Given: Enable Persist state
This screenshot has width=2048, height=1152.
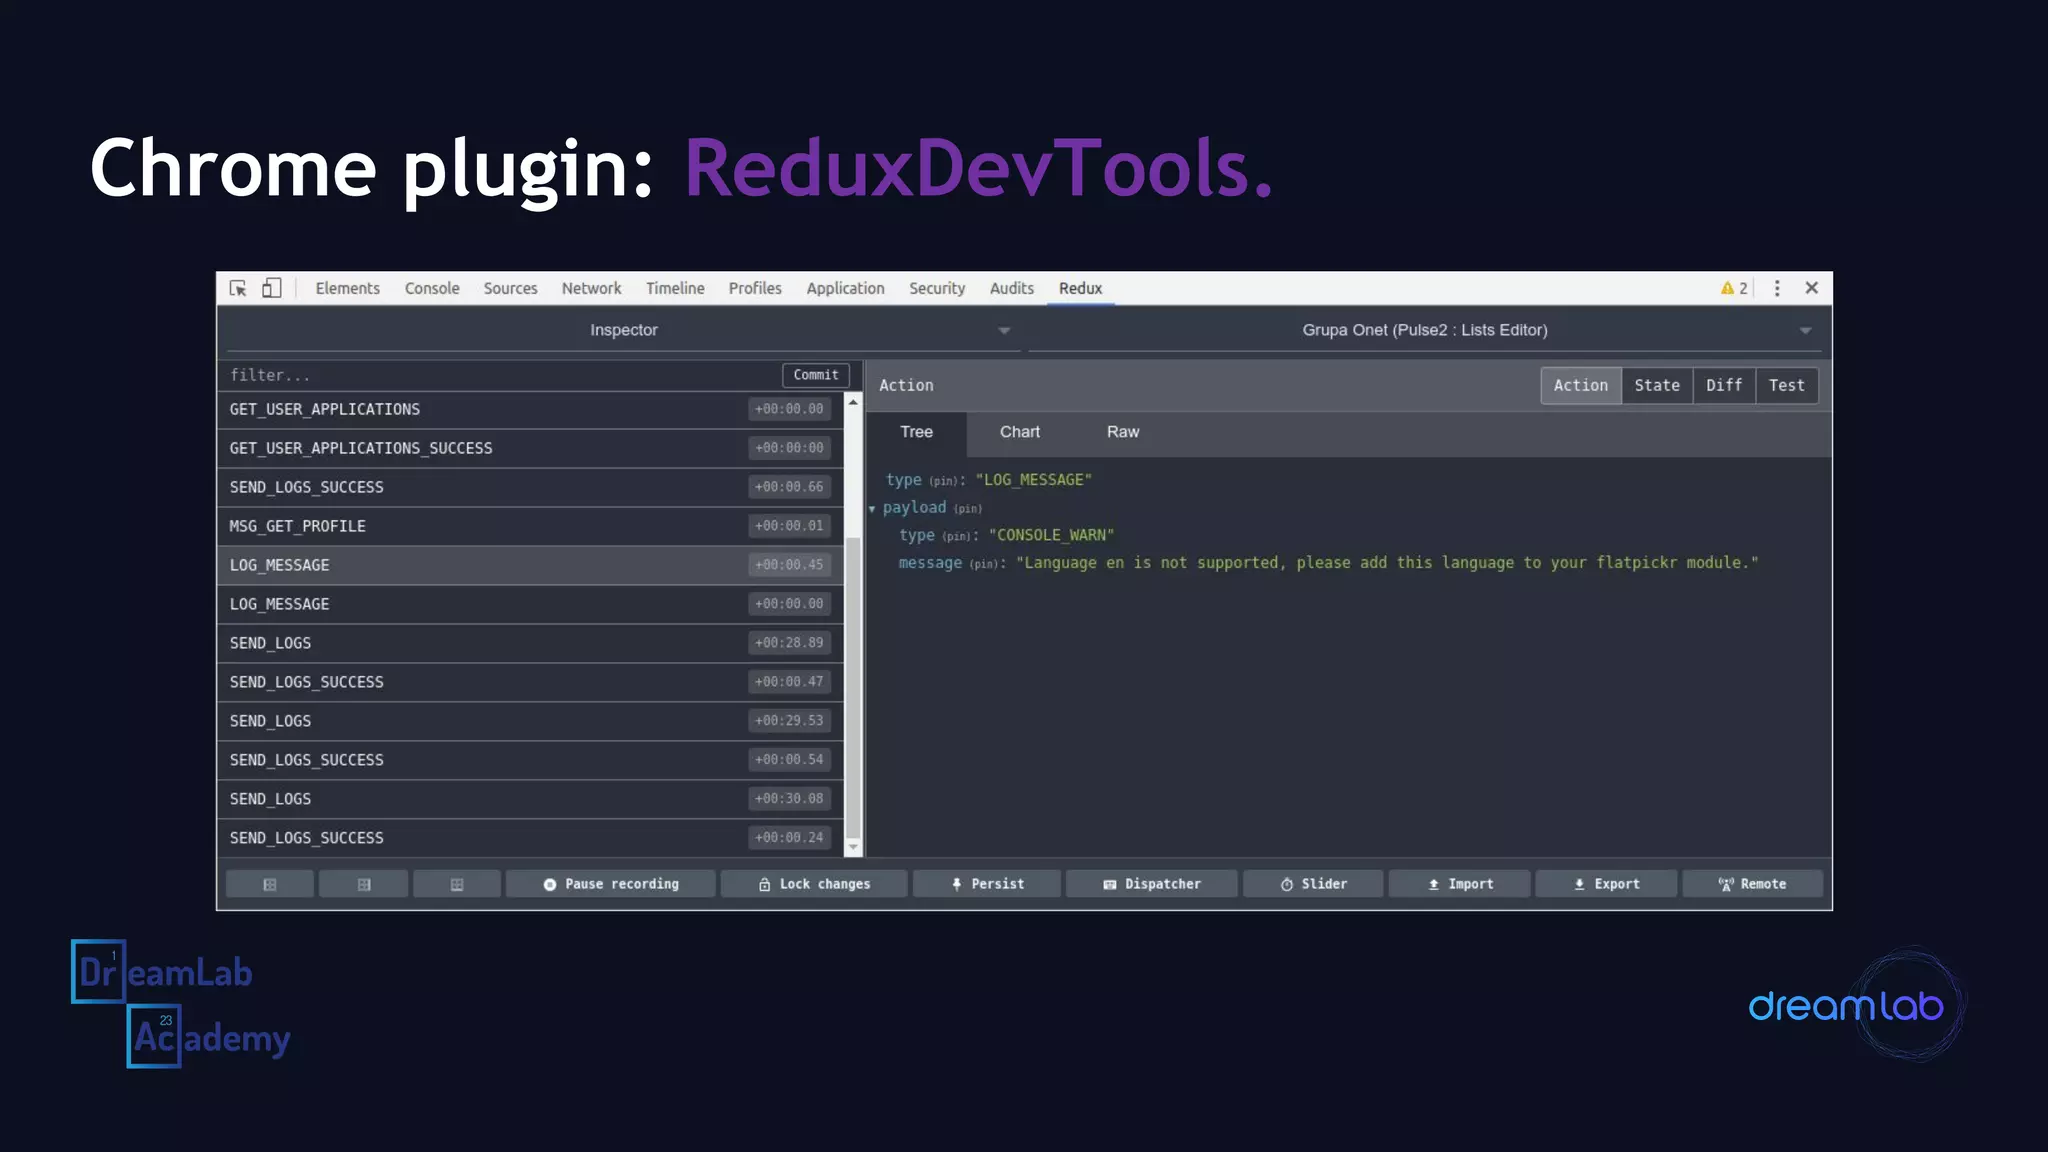Looking at the screenshot, I should point(987,884).
